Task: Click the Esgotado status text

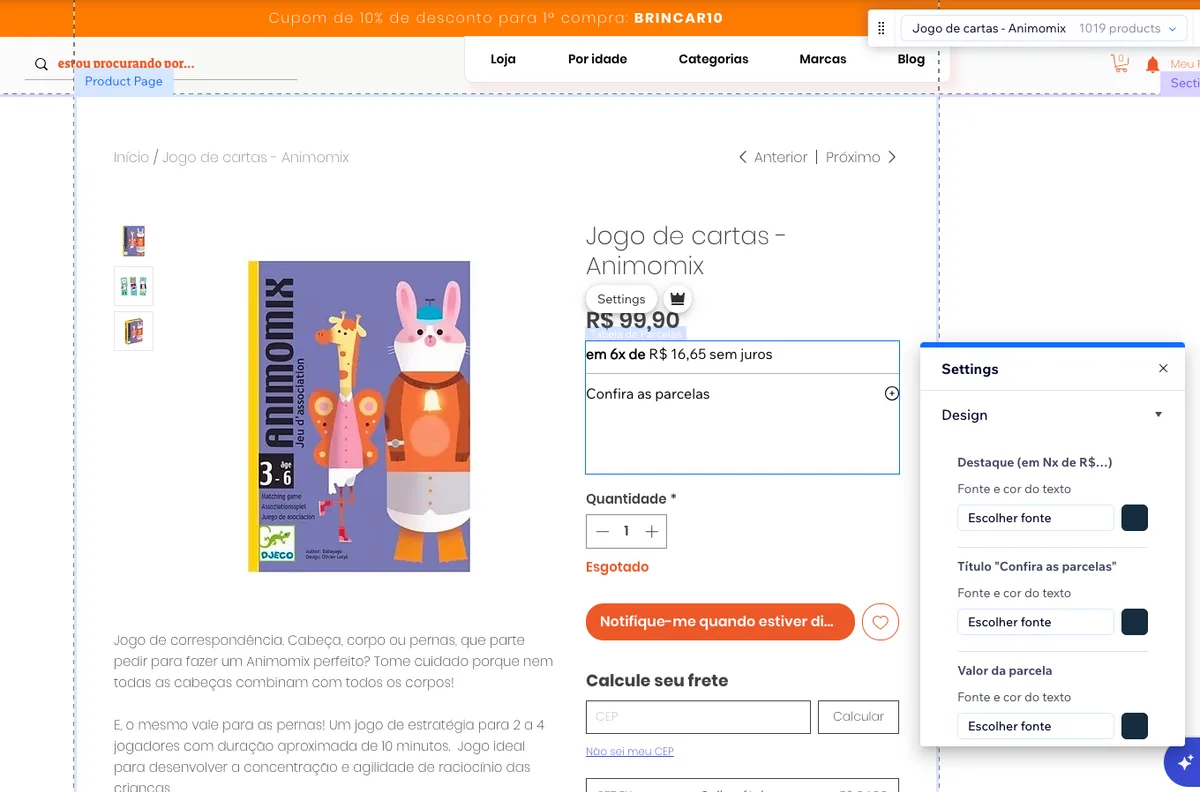Action: 617,567
